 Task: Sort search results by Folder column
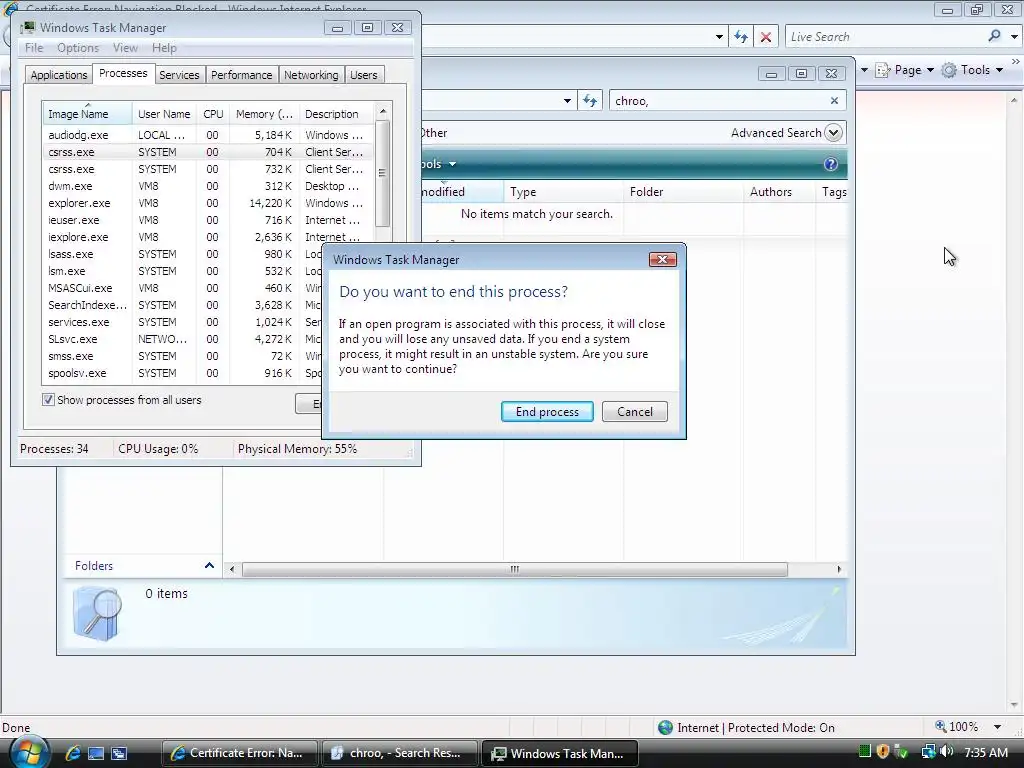[x=683, y=192]
